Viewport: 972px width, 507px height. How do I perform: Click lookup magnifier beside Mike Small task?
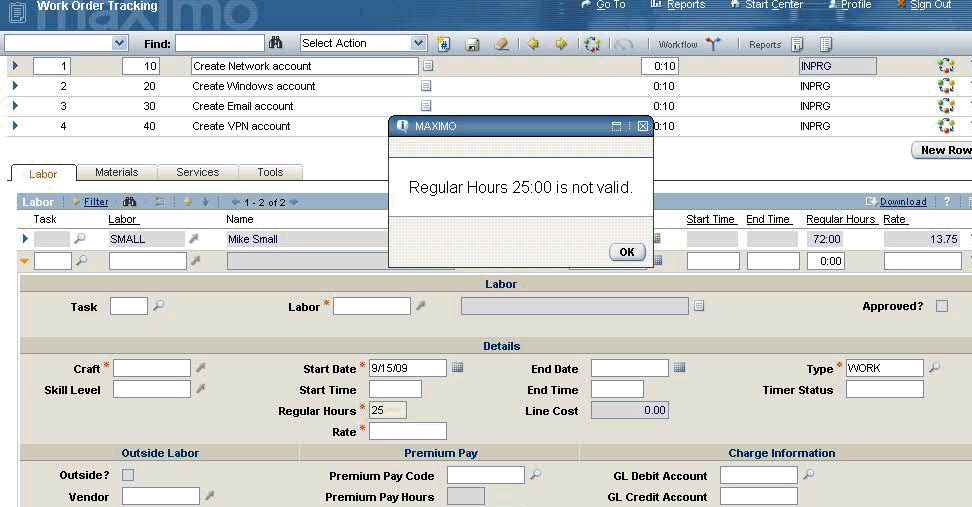pos(80,239)
